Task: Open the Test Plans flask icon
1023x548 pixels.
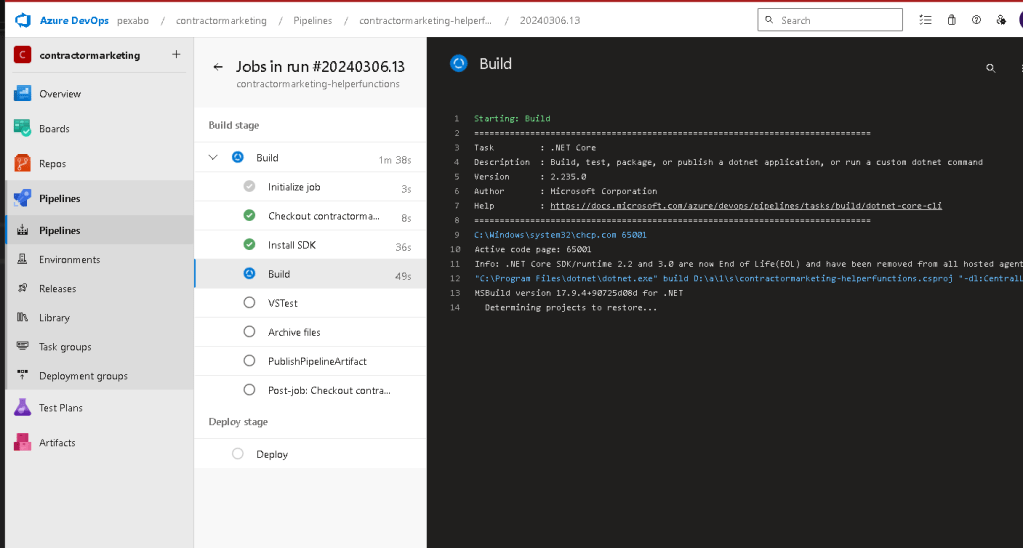Action: pyautogui.click(x=22, y=408)
